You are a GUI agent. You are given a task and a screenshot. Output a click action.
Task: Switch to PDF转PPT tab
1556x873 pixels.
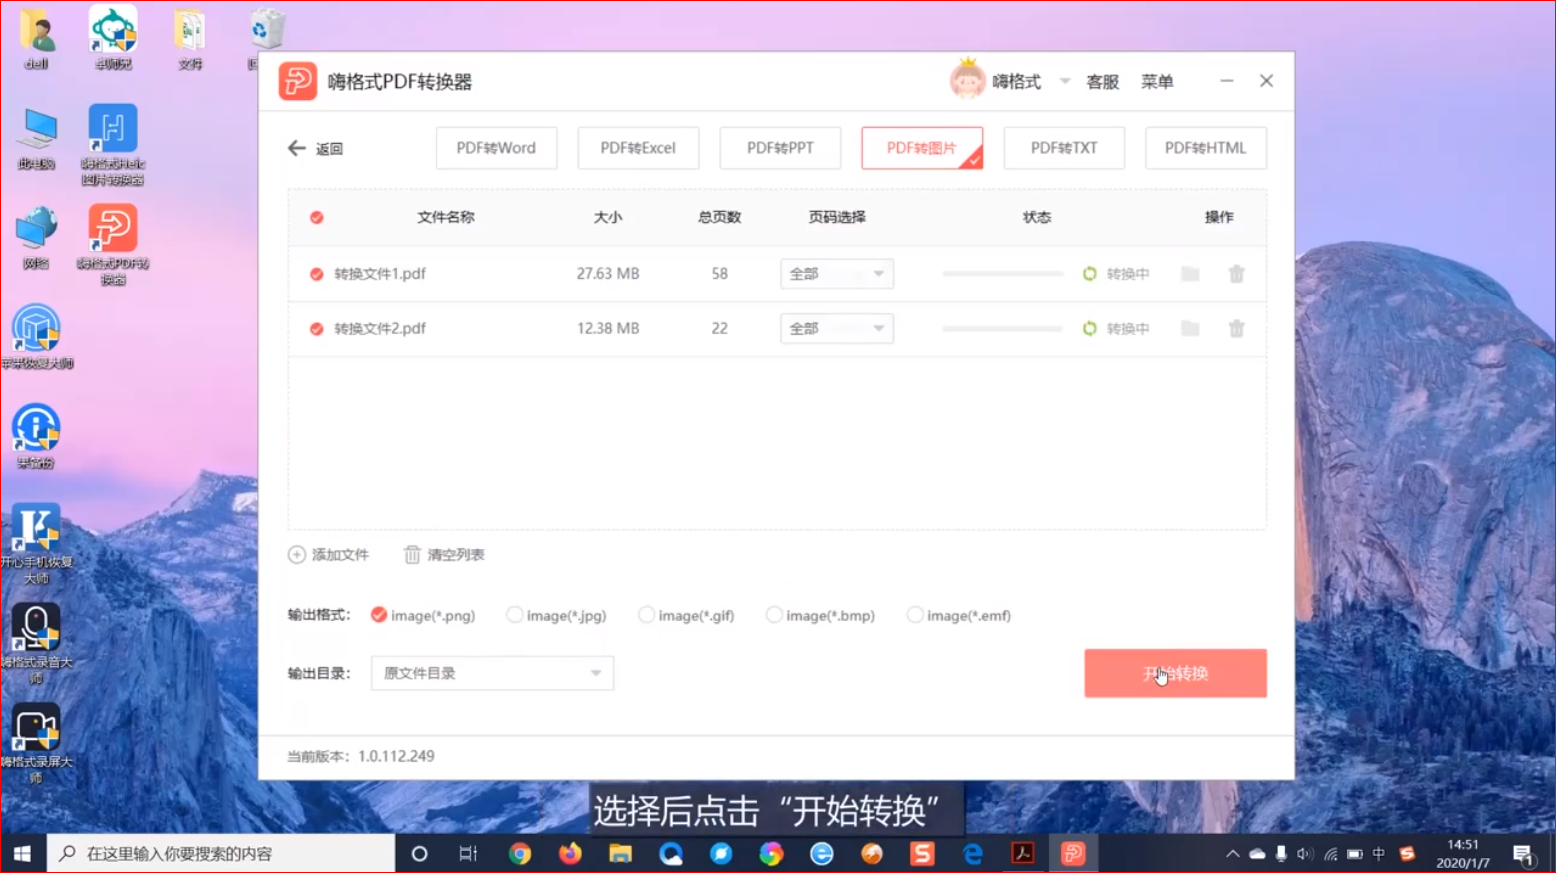780,148
